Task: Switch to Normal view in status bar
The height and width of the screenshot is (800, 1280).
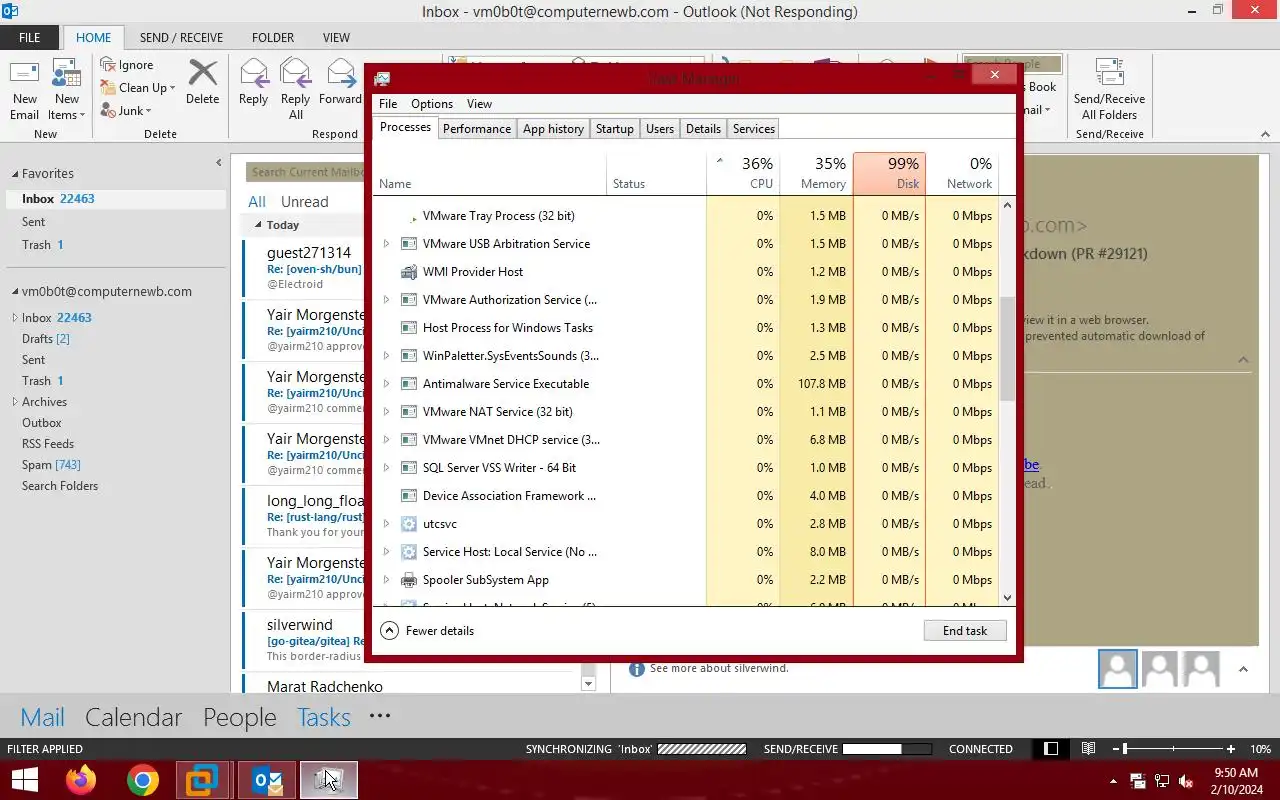Action: click(1051, 749)
